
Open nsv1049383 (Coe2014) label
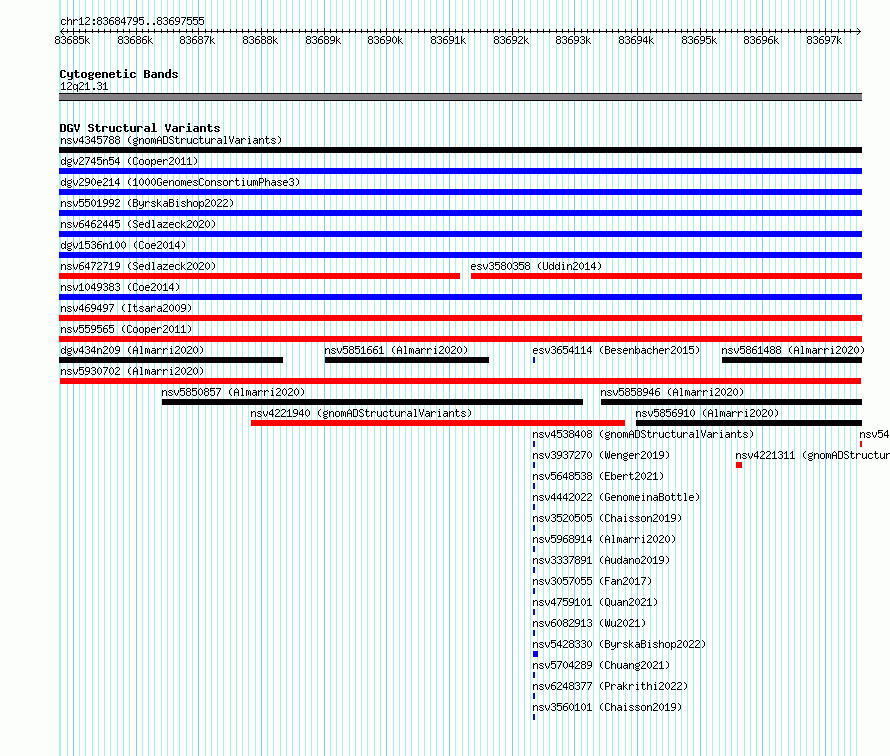coord(120,287)
